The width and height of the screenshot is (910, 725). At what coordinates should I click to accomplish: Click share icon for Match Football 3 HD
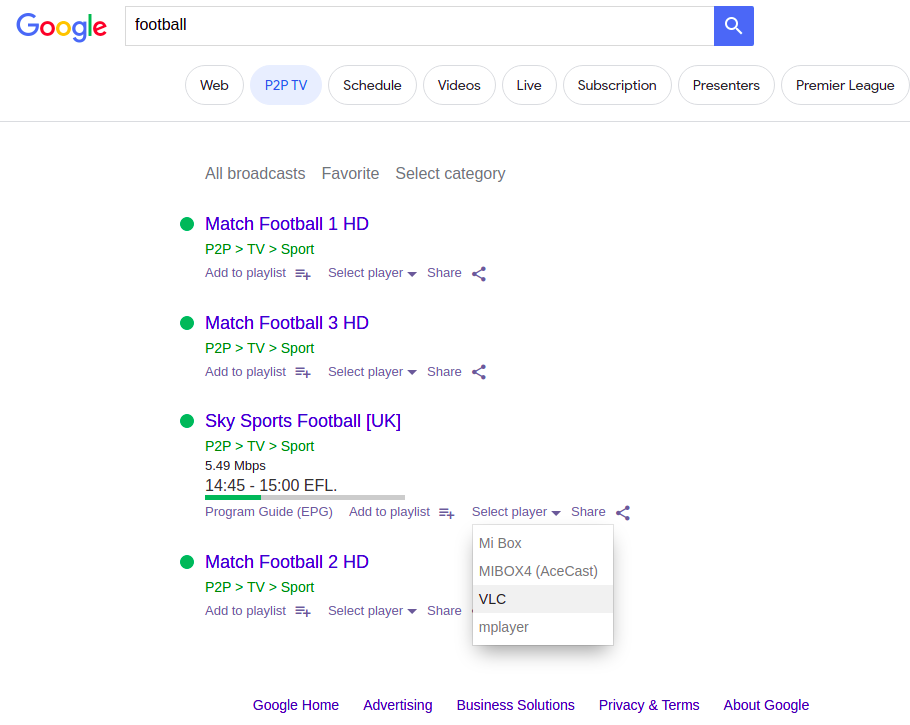[479, 372]
